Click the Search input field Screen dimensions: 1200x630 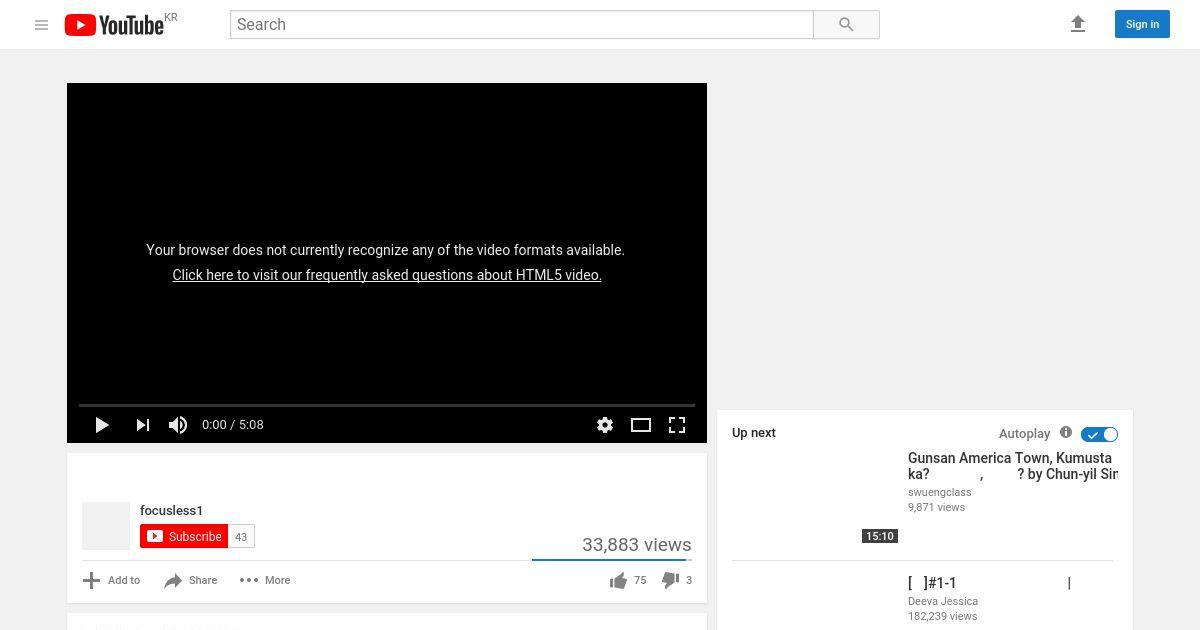pyautogui.click(x=521, y=25)
